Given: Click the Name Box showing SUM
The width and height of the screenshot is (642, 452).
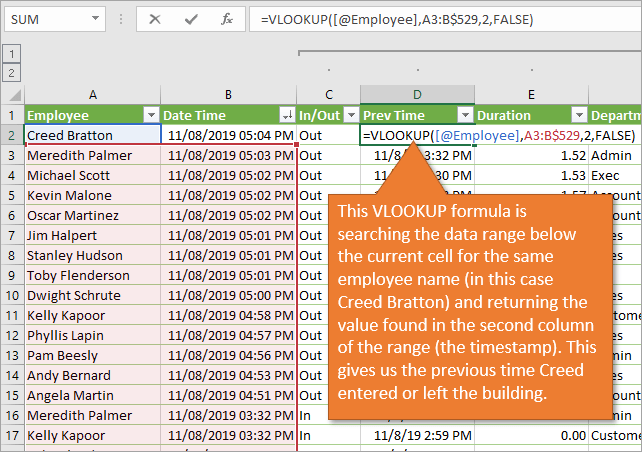Looking at the screenshot, I should [x=50, y=19].
